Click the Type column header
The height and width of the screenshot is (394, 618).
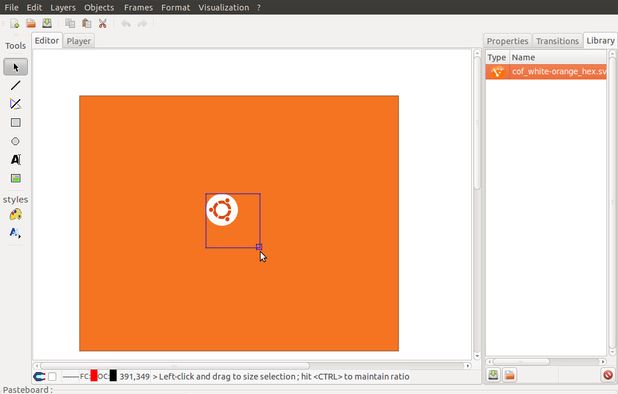(497, 58)
